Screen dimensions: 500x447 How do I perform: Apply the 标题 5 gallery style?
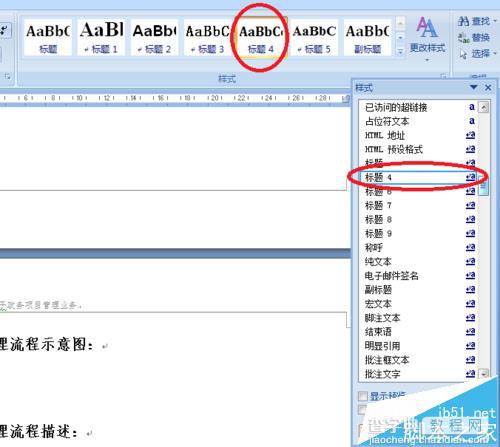[x=314, y=37]
